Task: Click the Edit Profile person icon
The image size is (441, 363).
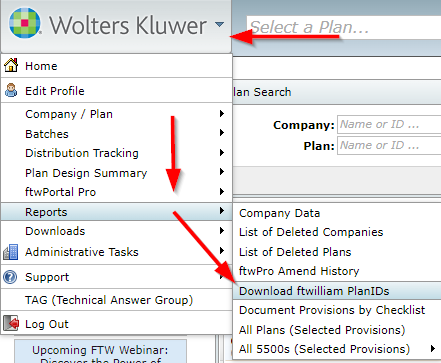Action: point(11,90)
